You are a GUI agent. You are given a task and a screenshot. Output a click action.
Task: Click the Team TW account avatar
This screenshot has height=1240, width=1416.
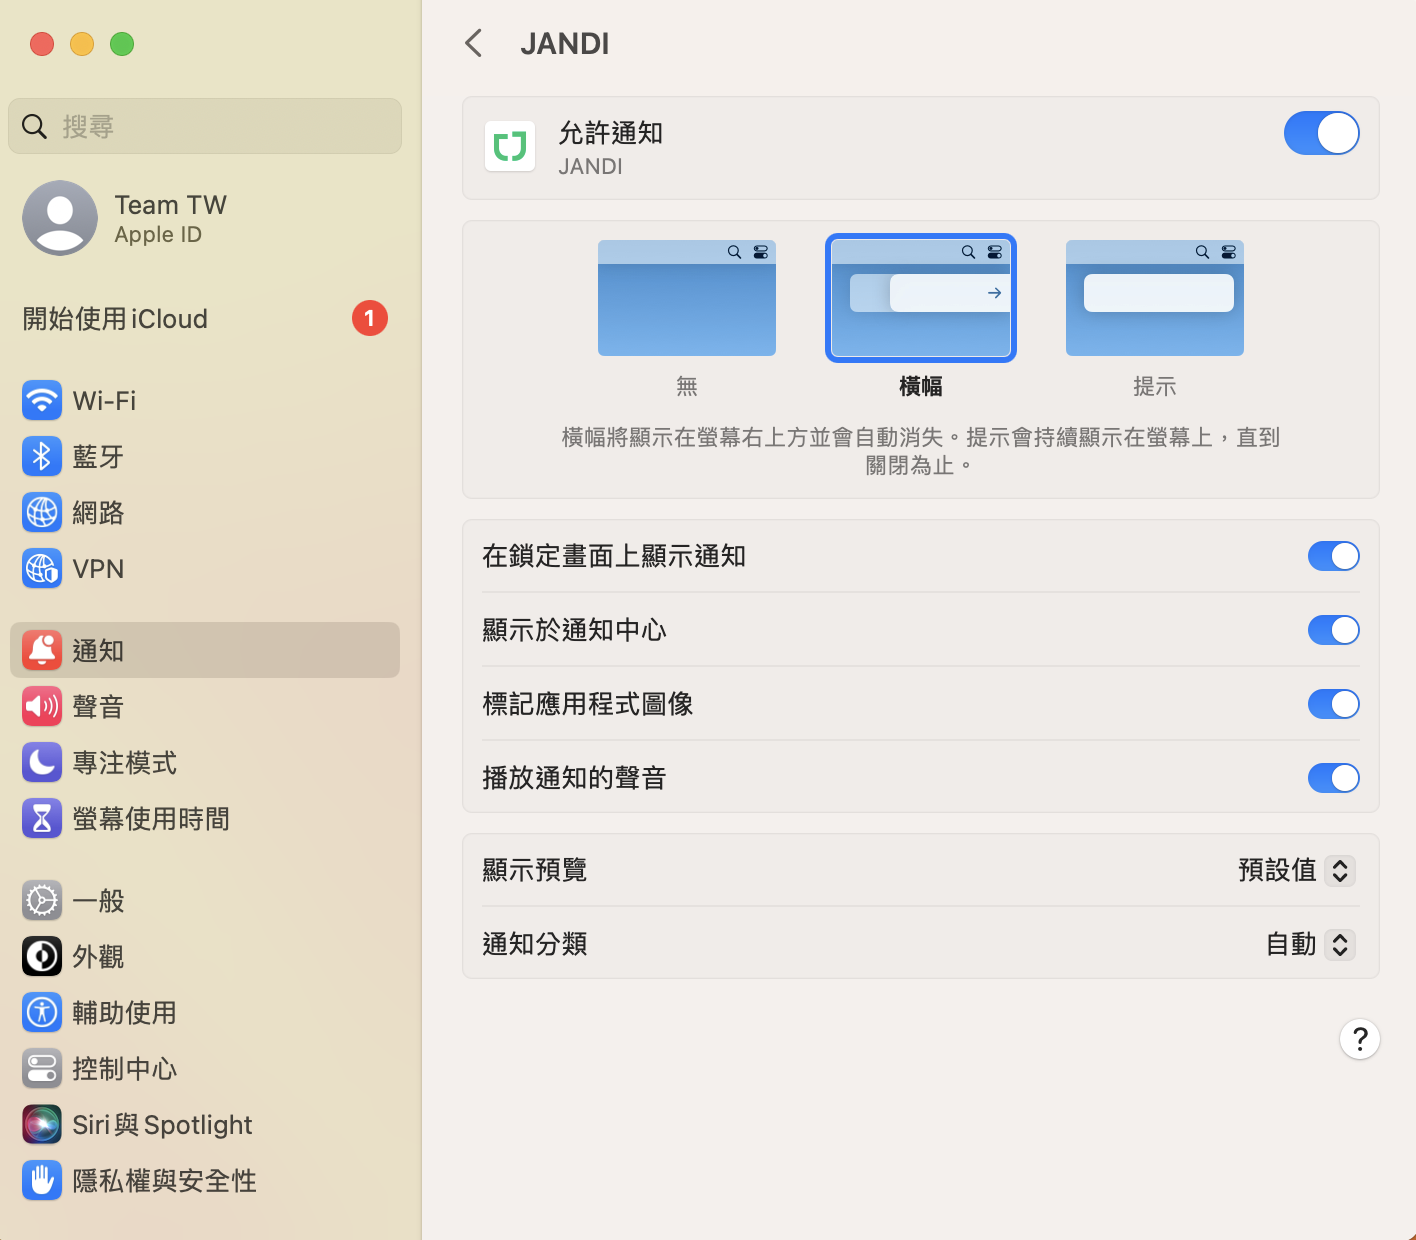(60, 218)
